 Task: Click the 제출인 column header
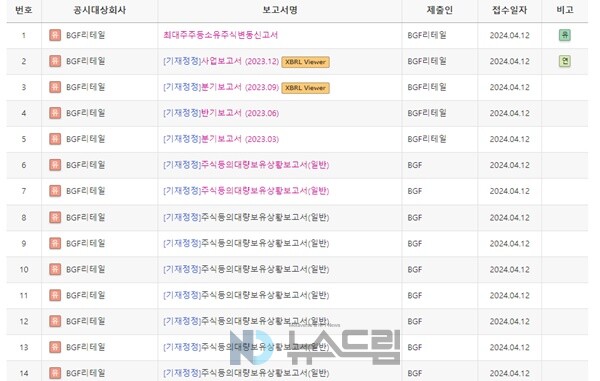tap(440, 10)
